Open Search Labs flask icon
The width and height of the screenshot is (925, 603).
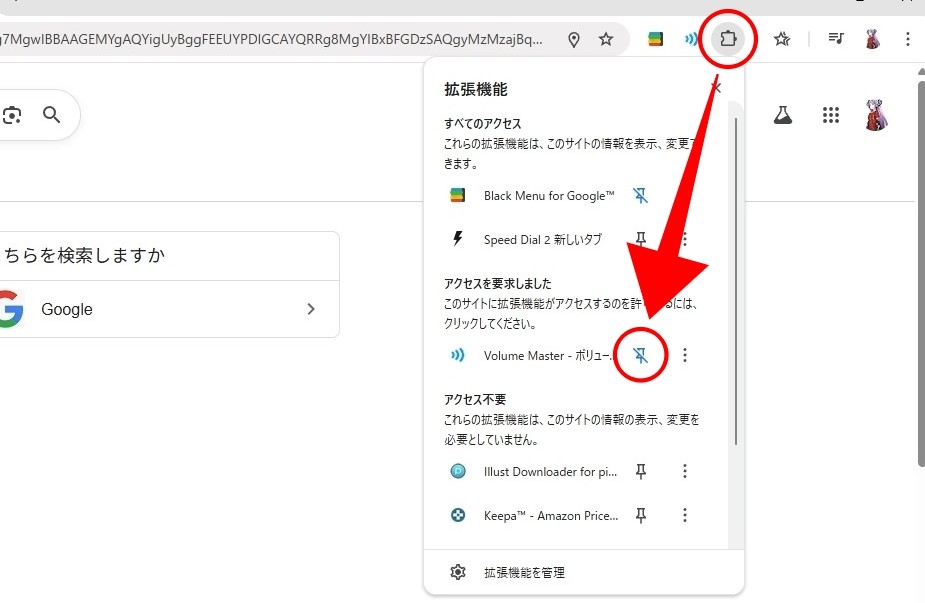click(x=782, y=116)
